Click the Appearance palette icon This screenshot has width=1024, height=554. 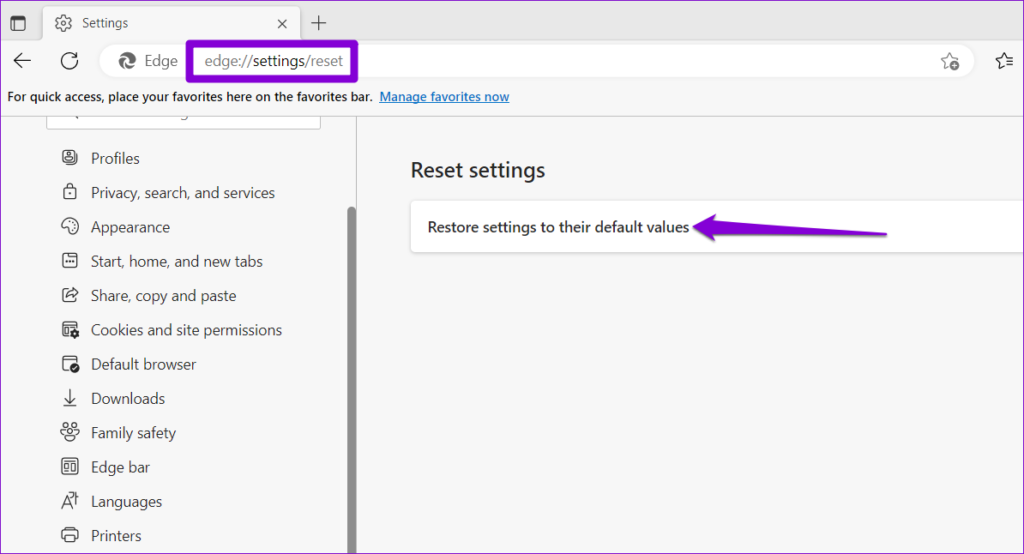[70, 226]
